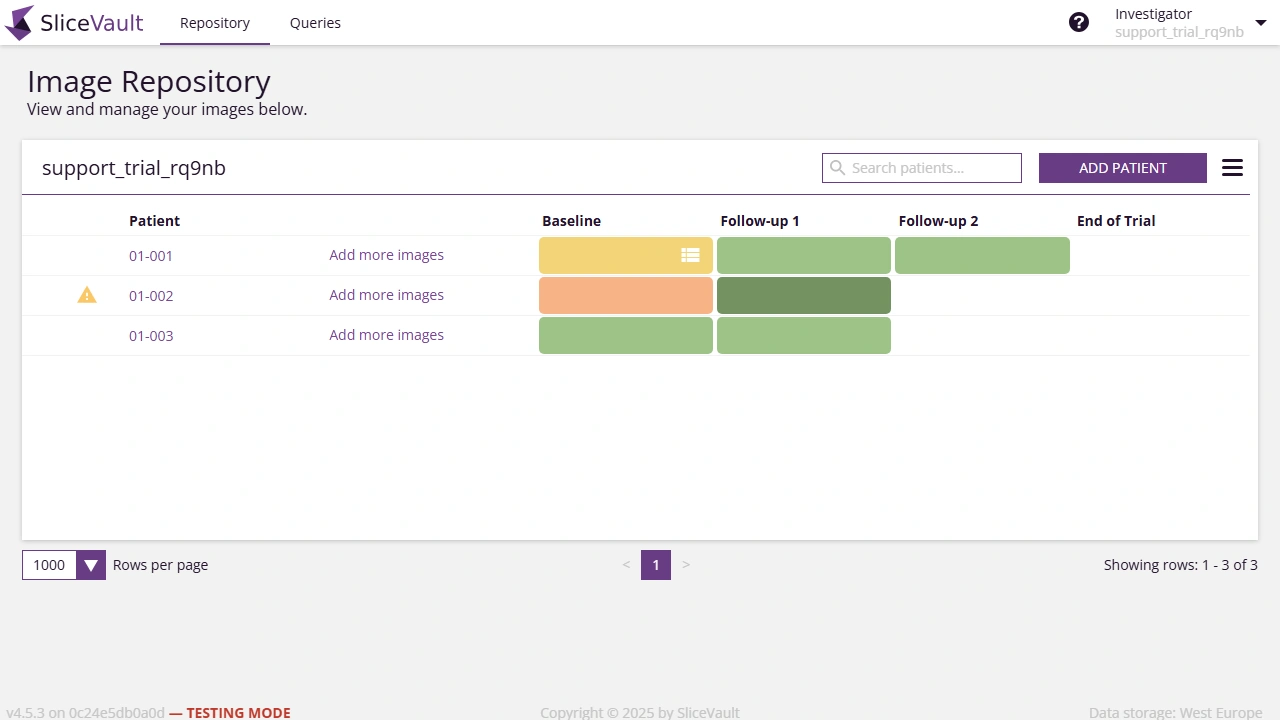Click the Showing rows 1 - 3 of 3 text

pos(1181,565)
